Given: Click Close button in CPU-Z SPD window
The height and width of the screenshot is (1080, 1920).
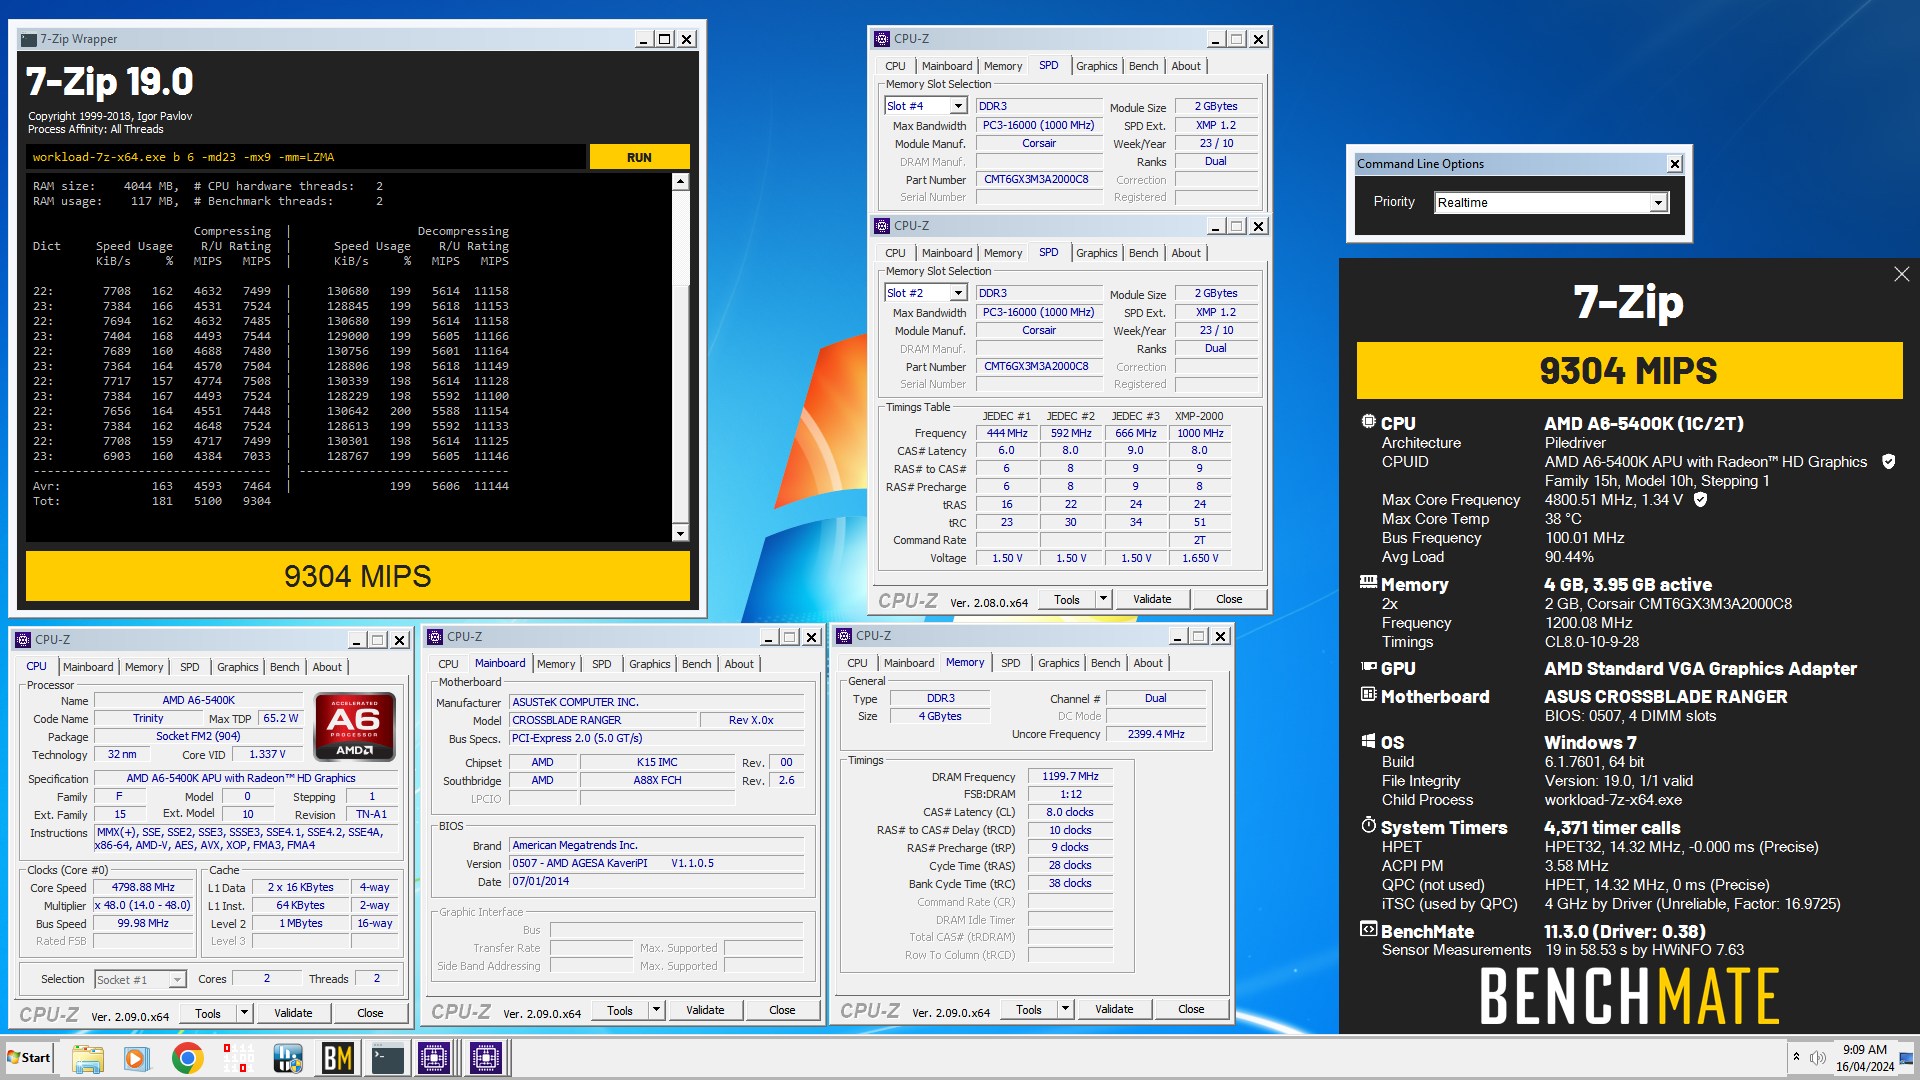Looking at the screenshot, I should [1229, 600].
